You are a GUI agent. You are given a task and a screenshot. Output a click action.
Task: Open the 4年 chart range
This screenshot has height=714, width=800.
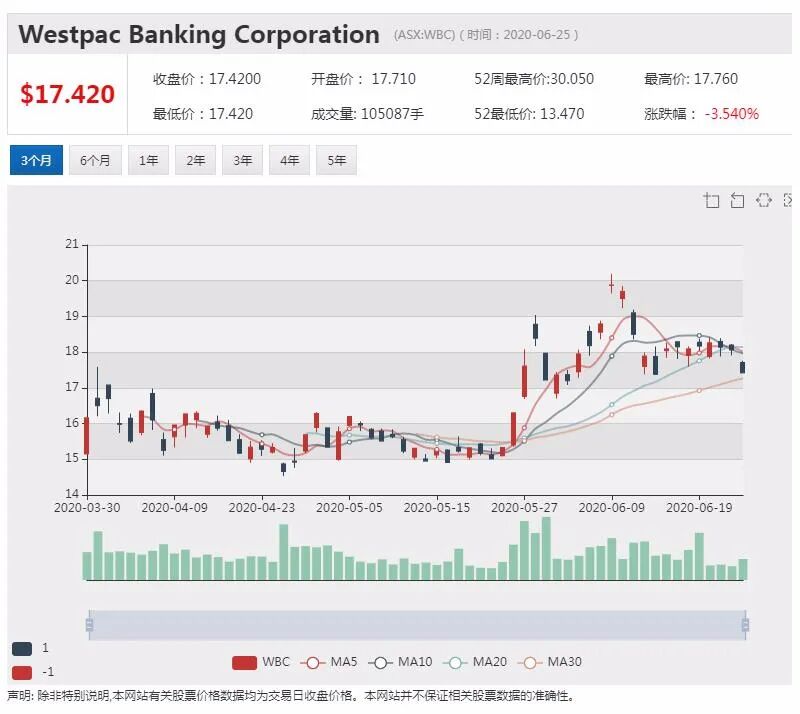click(x=289, y=160)
